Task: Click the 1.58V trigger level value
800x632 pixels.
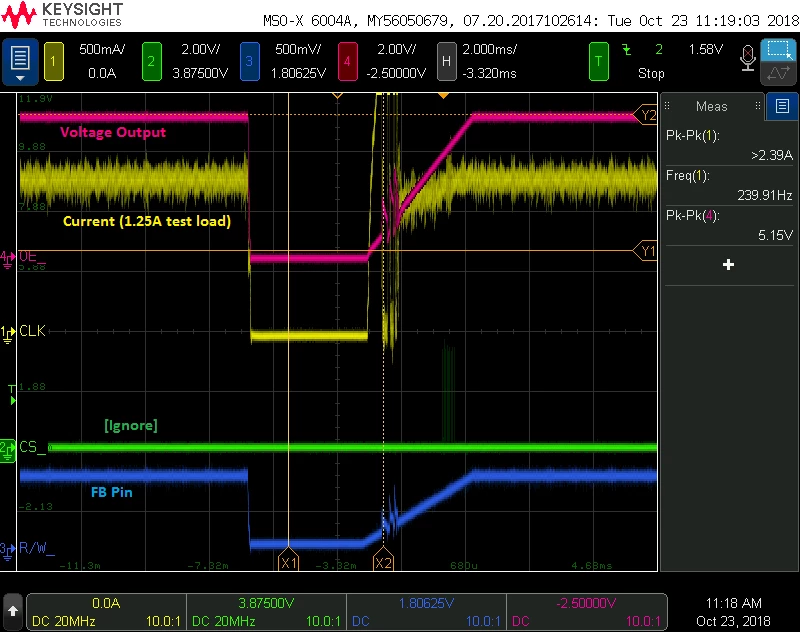Action: 706,49
